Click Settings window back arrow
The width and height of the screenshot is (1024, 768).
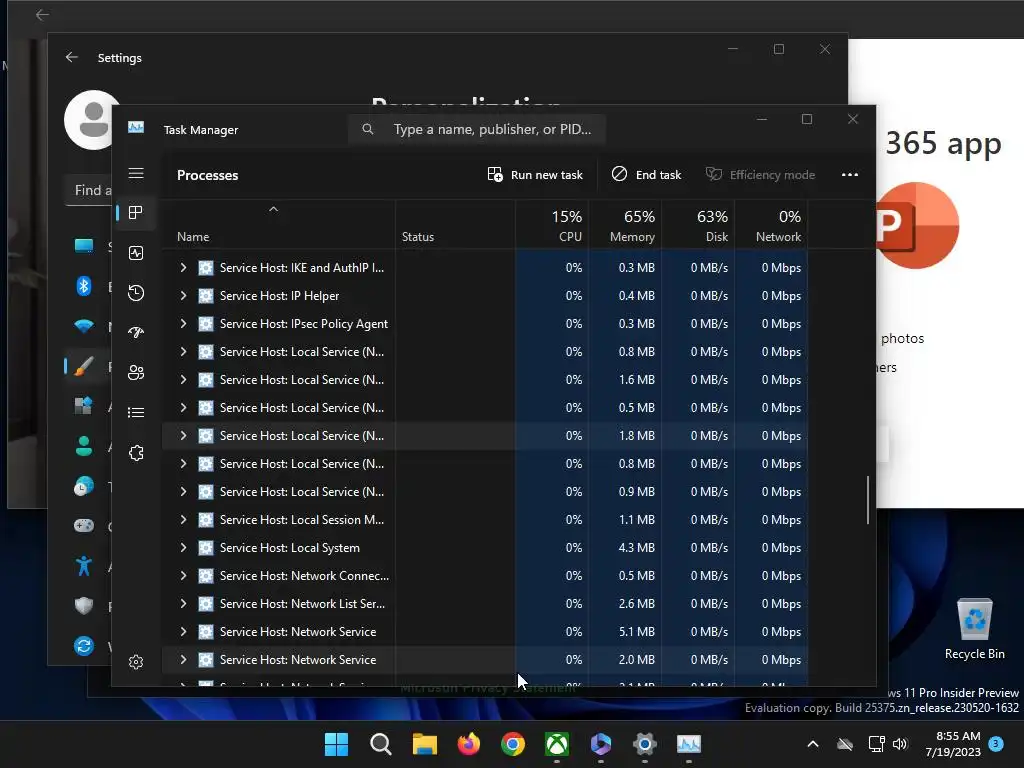tap(72, 57)
